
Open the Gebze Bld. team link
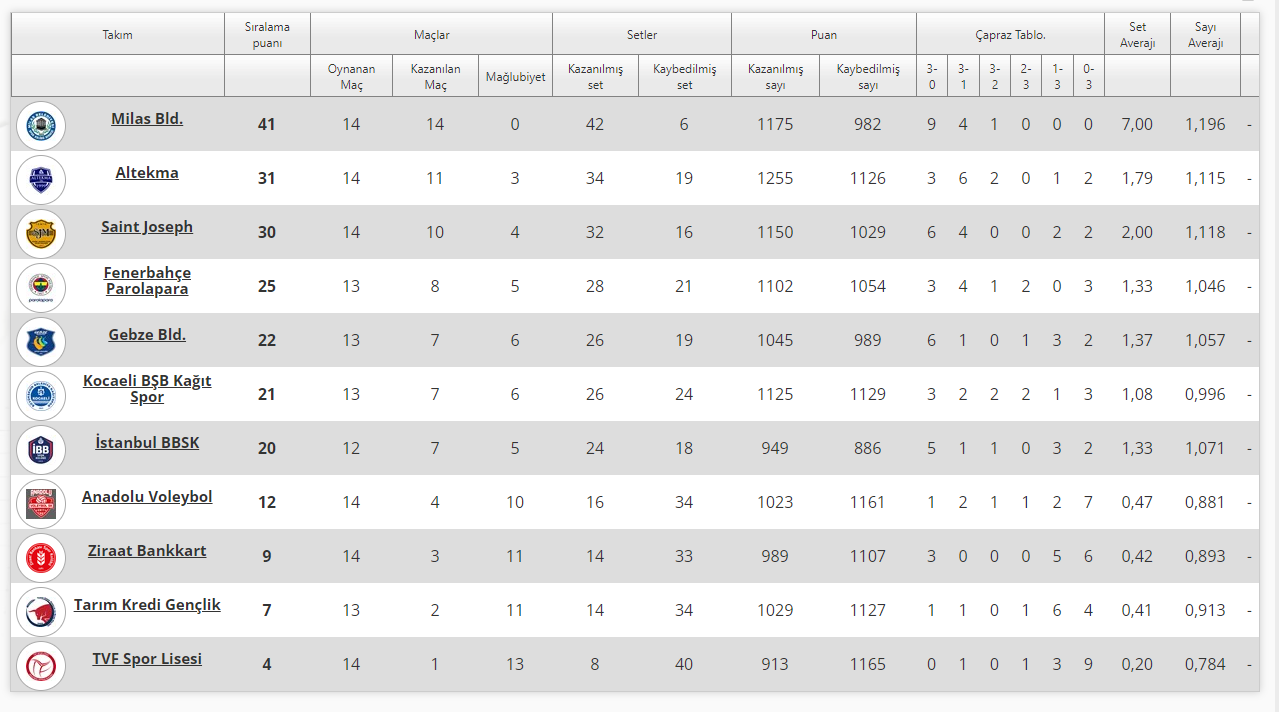click(147, 335)
